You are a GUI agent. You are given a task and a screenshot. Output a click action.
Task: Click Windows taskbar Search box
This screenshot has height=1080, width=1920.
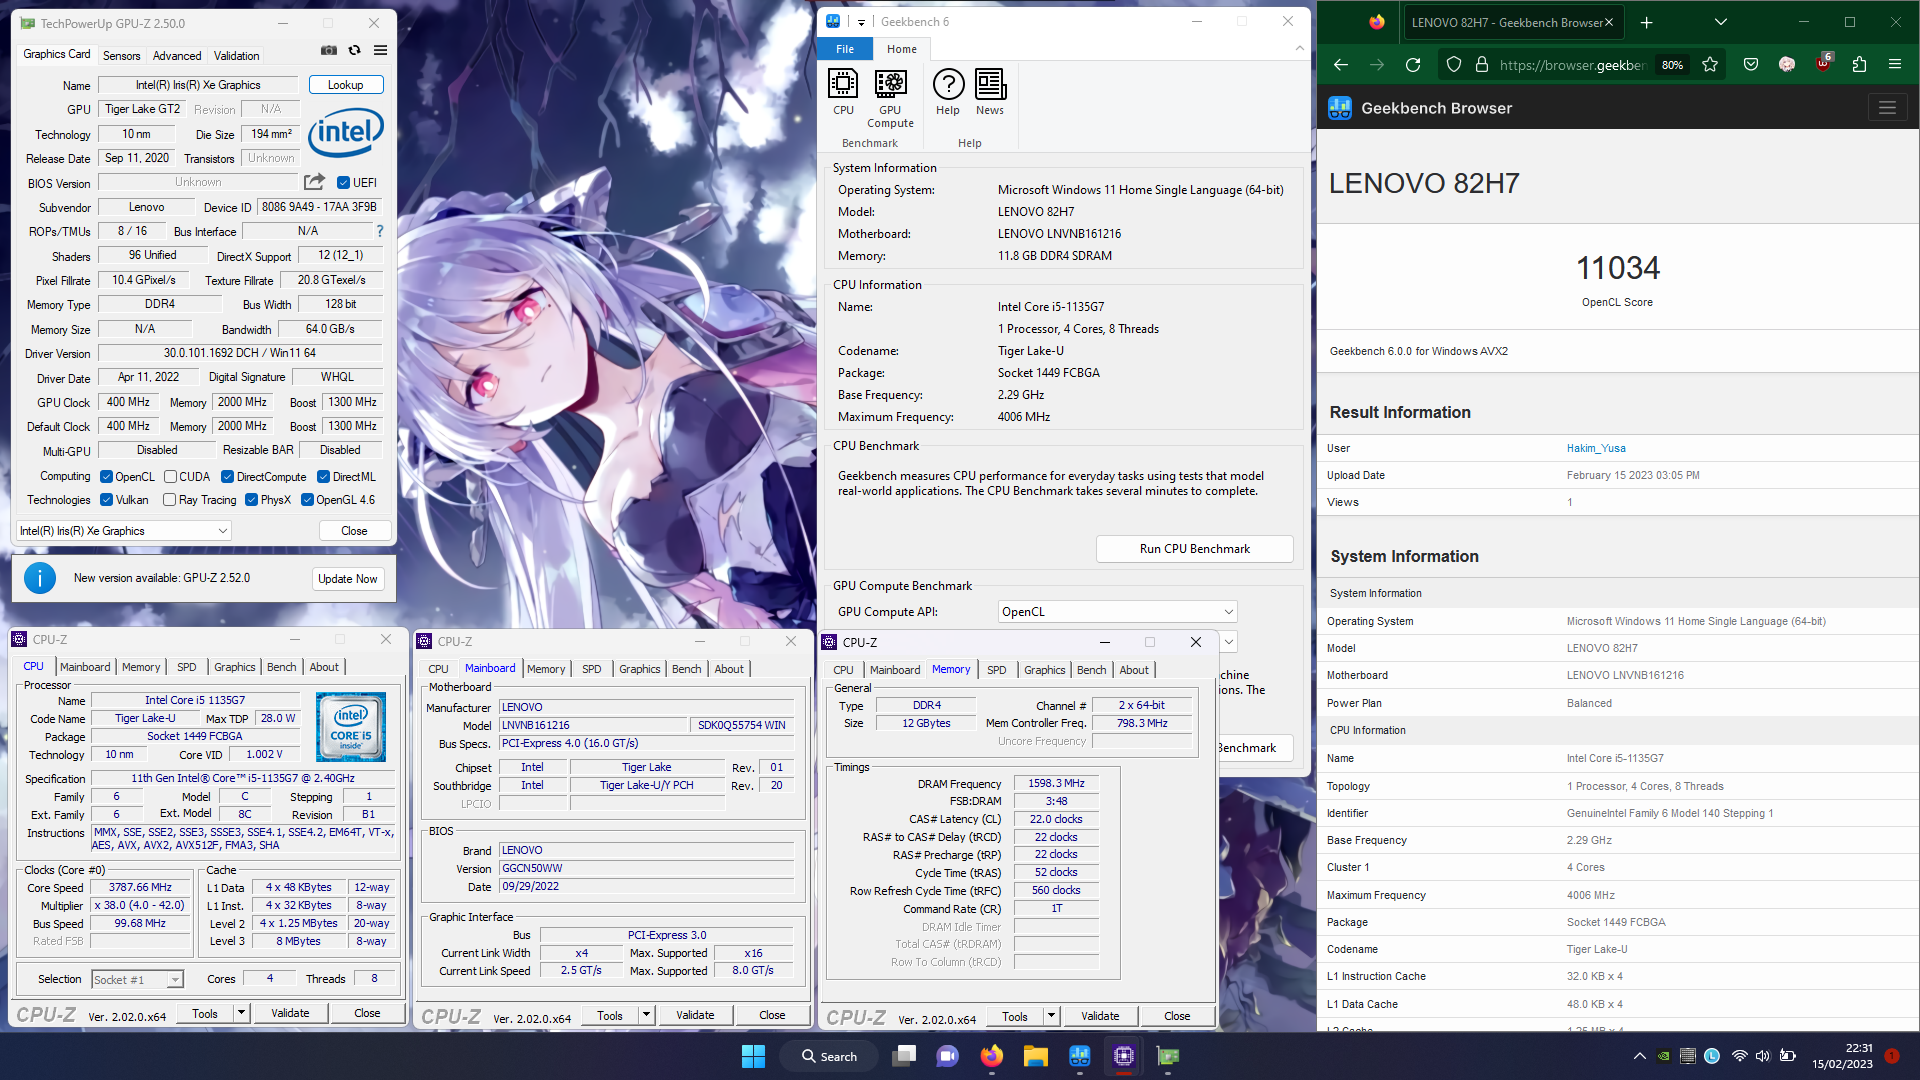click(829, 1056)
